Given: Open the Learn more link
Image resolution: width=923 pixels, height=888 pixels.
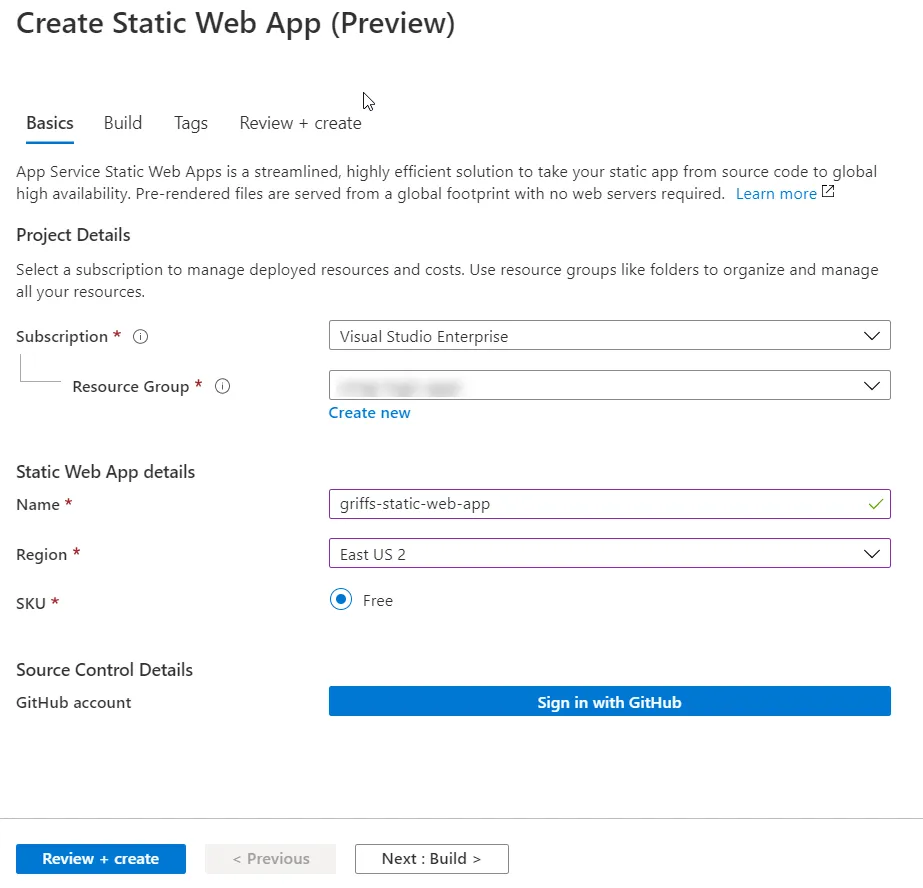Looking at the screenshot, I should tap(776, 194).
